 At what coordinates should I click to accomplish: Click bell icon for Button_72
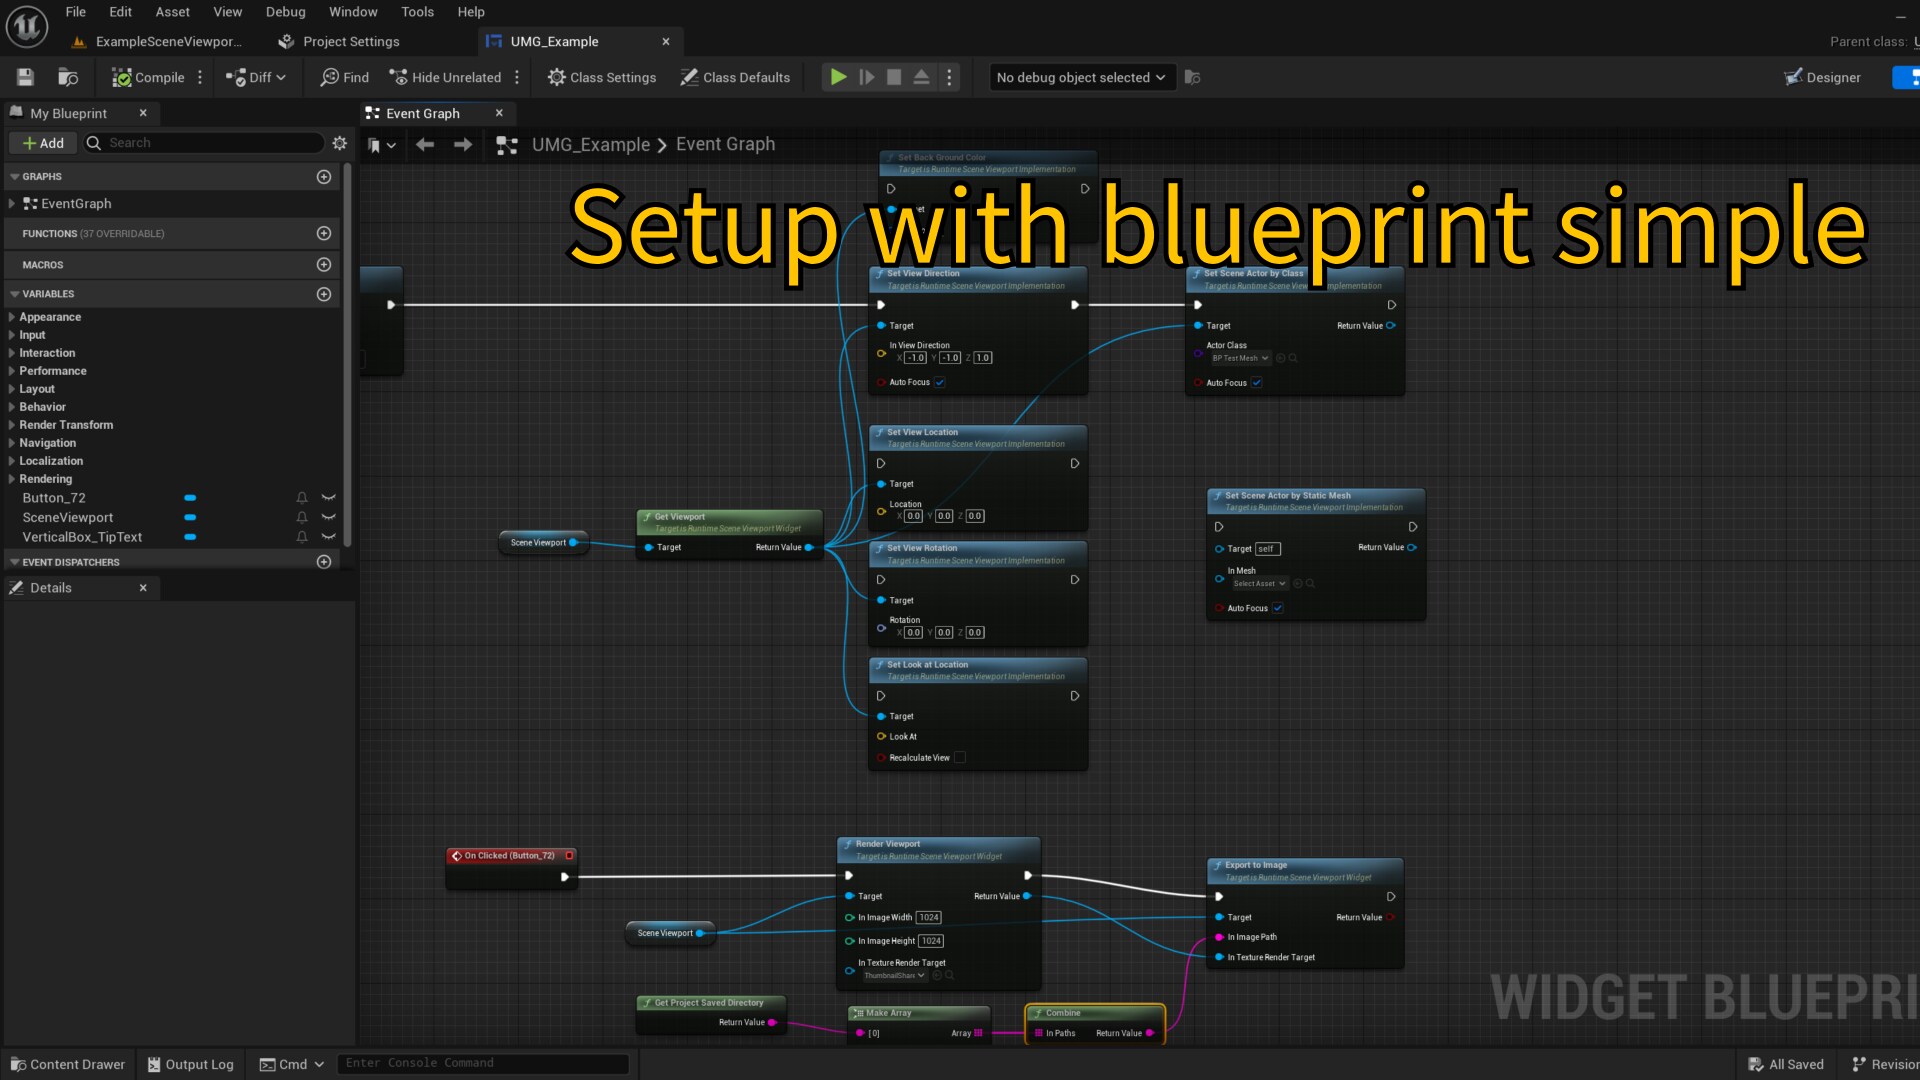pyautogui.click(x=302, y=497)
